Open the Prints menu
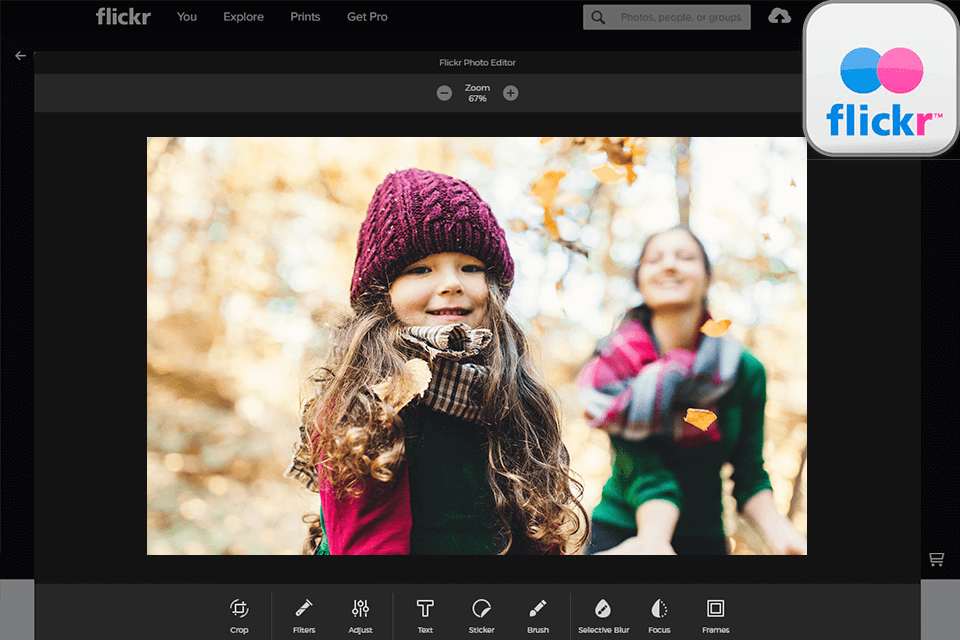 coord(305,17)
